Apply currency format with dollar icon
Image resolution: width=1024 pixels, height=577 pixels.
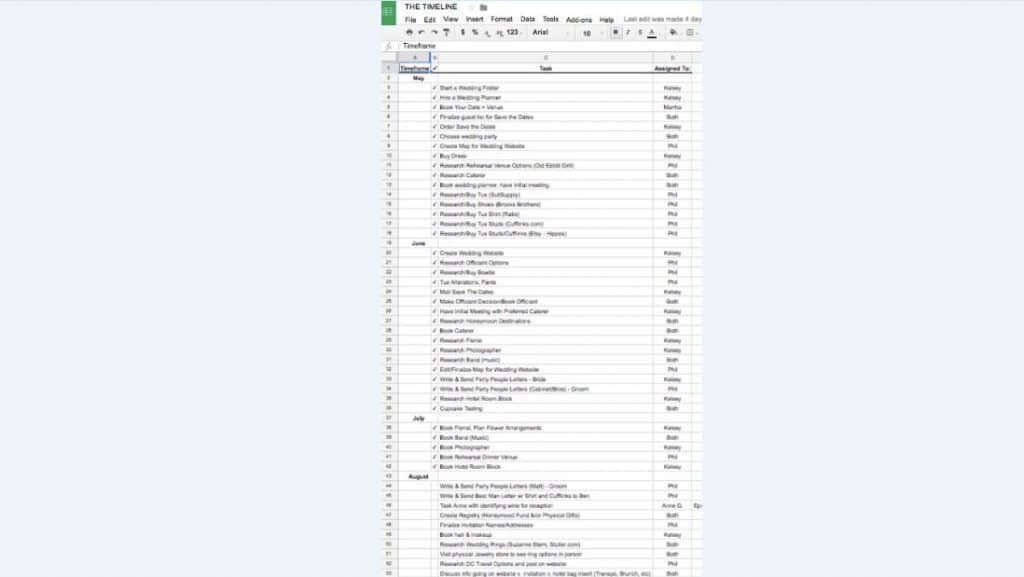(462, 32)
